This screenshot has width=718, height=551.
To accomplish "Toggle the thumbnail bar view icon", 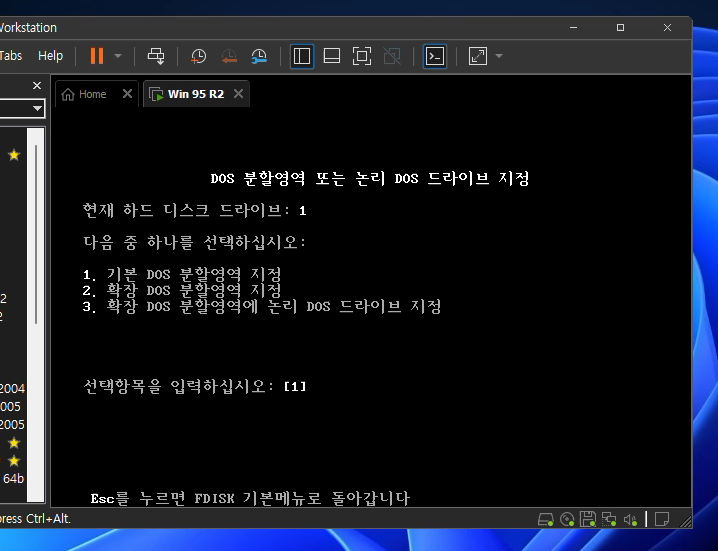I will [x=332, y=56].
